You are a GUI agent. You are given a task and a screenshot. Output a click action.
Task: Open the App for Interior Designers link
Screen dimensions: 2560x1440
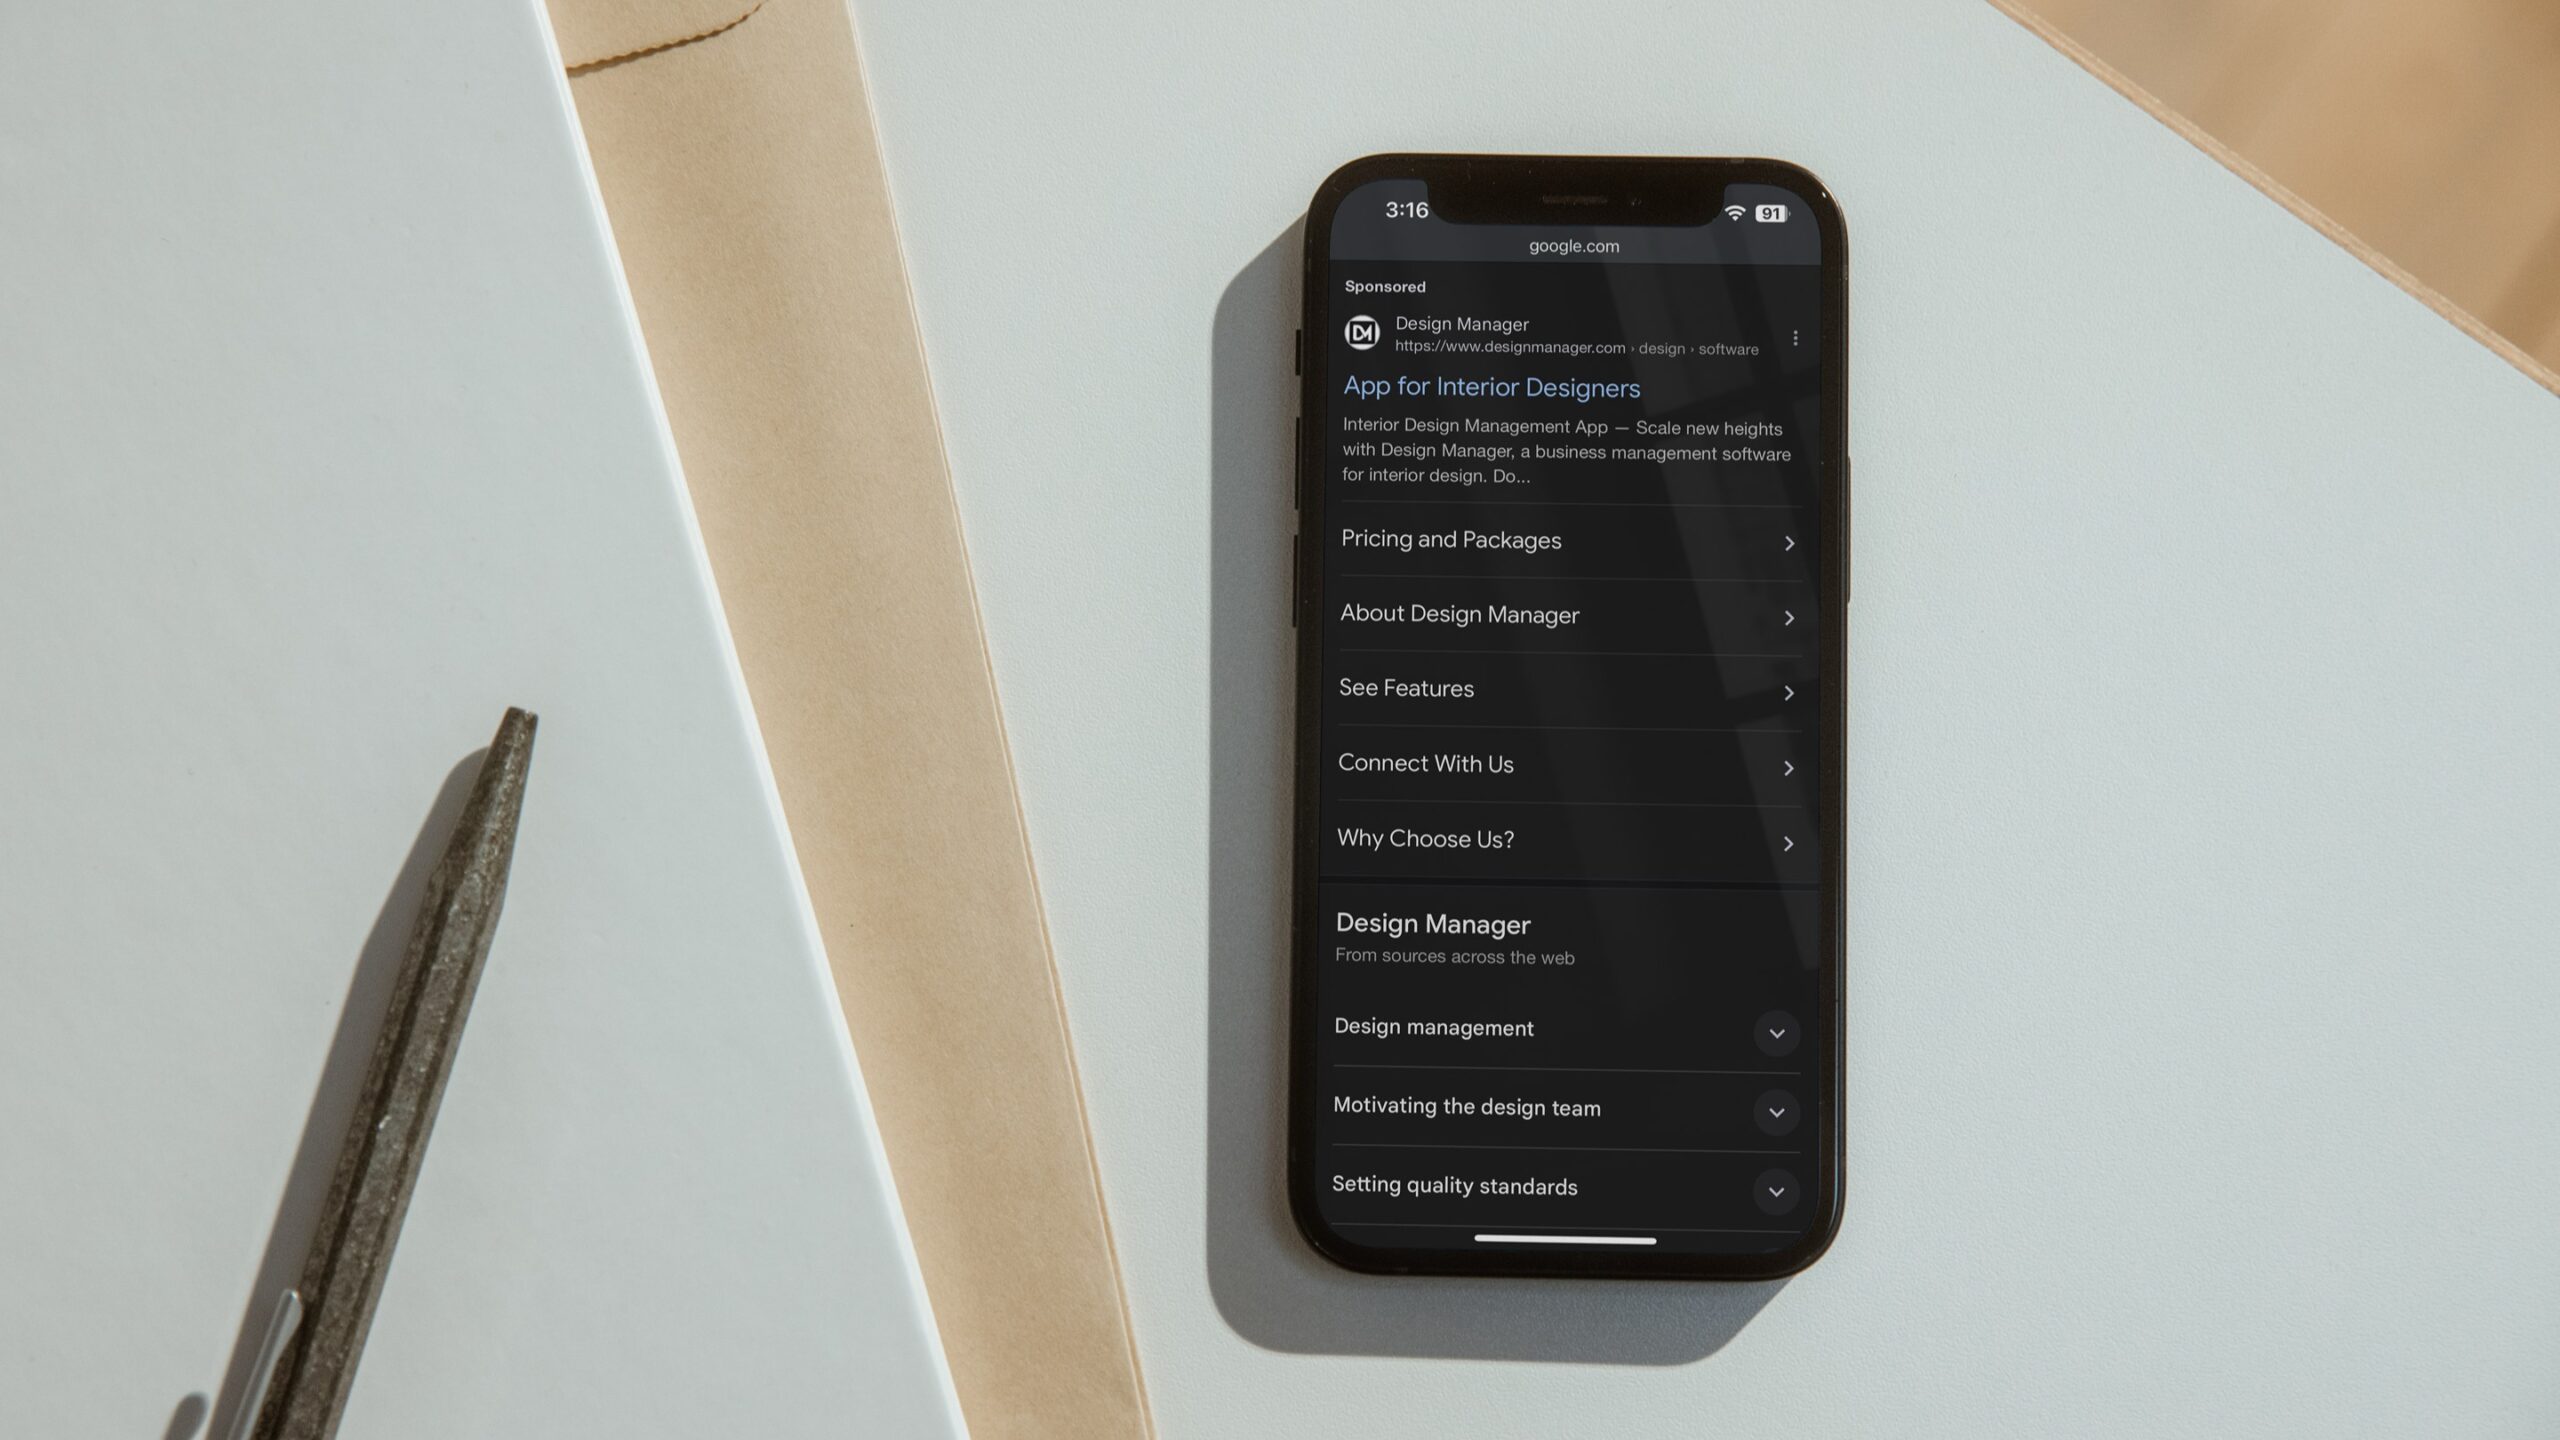tap(1491, 385)
